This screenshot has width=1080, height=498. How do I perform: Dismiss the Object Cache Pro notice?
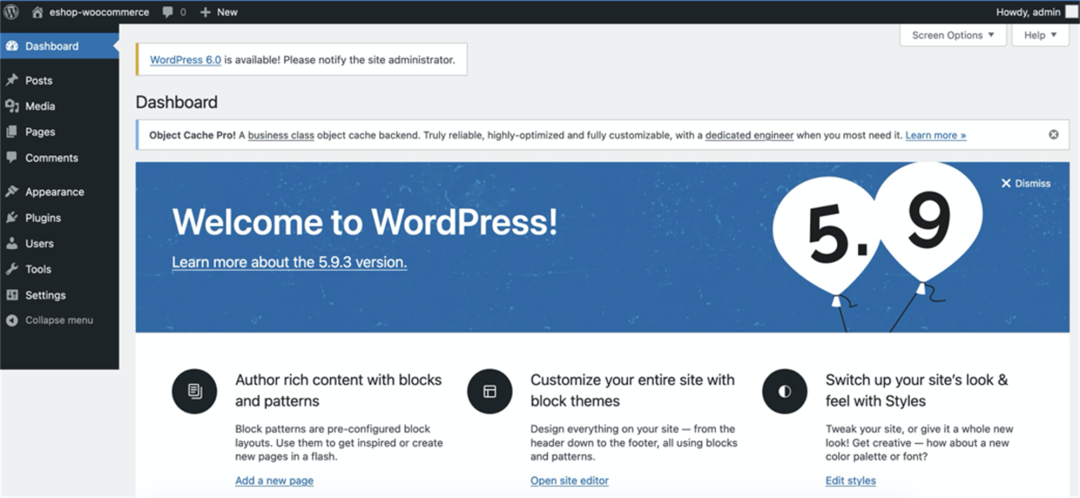[x=1053, y=135]
